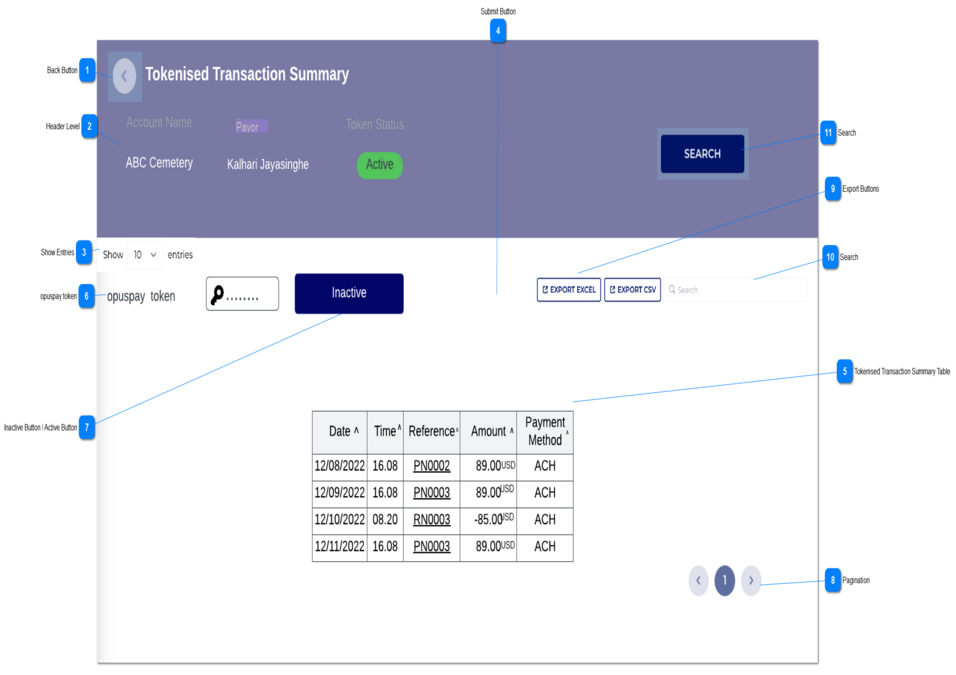Click the SEARCH button in the header
Image resolution: width=956 pixels, height=675 pixels.
[702, 154]
